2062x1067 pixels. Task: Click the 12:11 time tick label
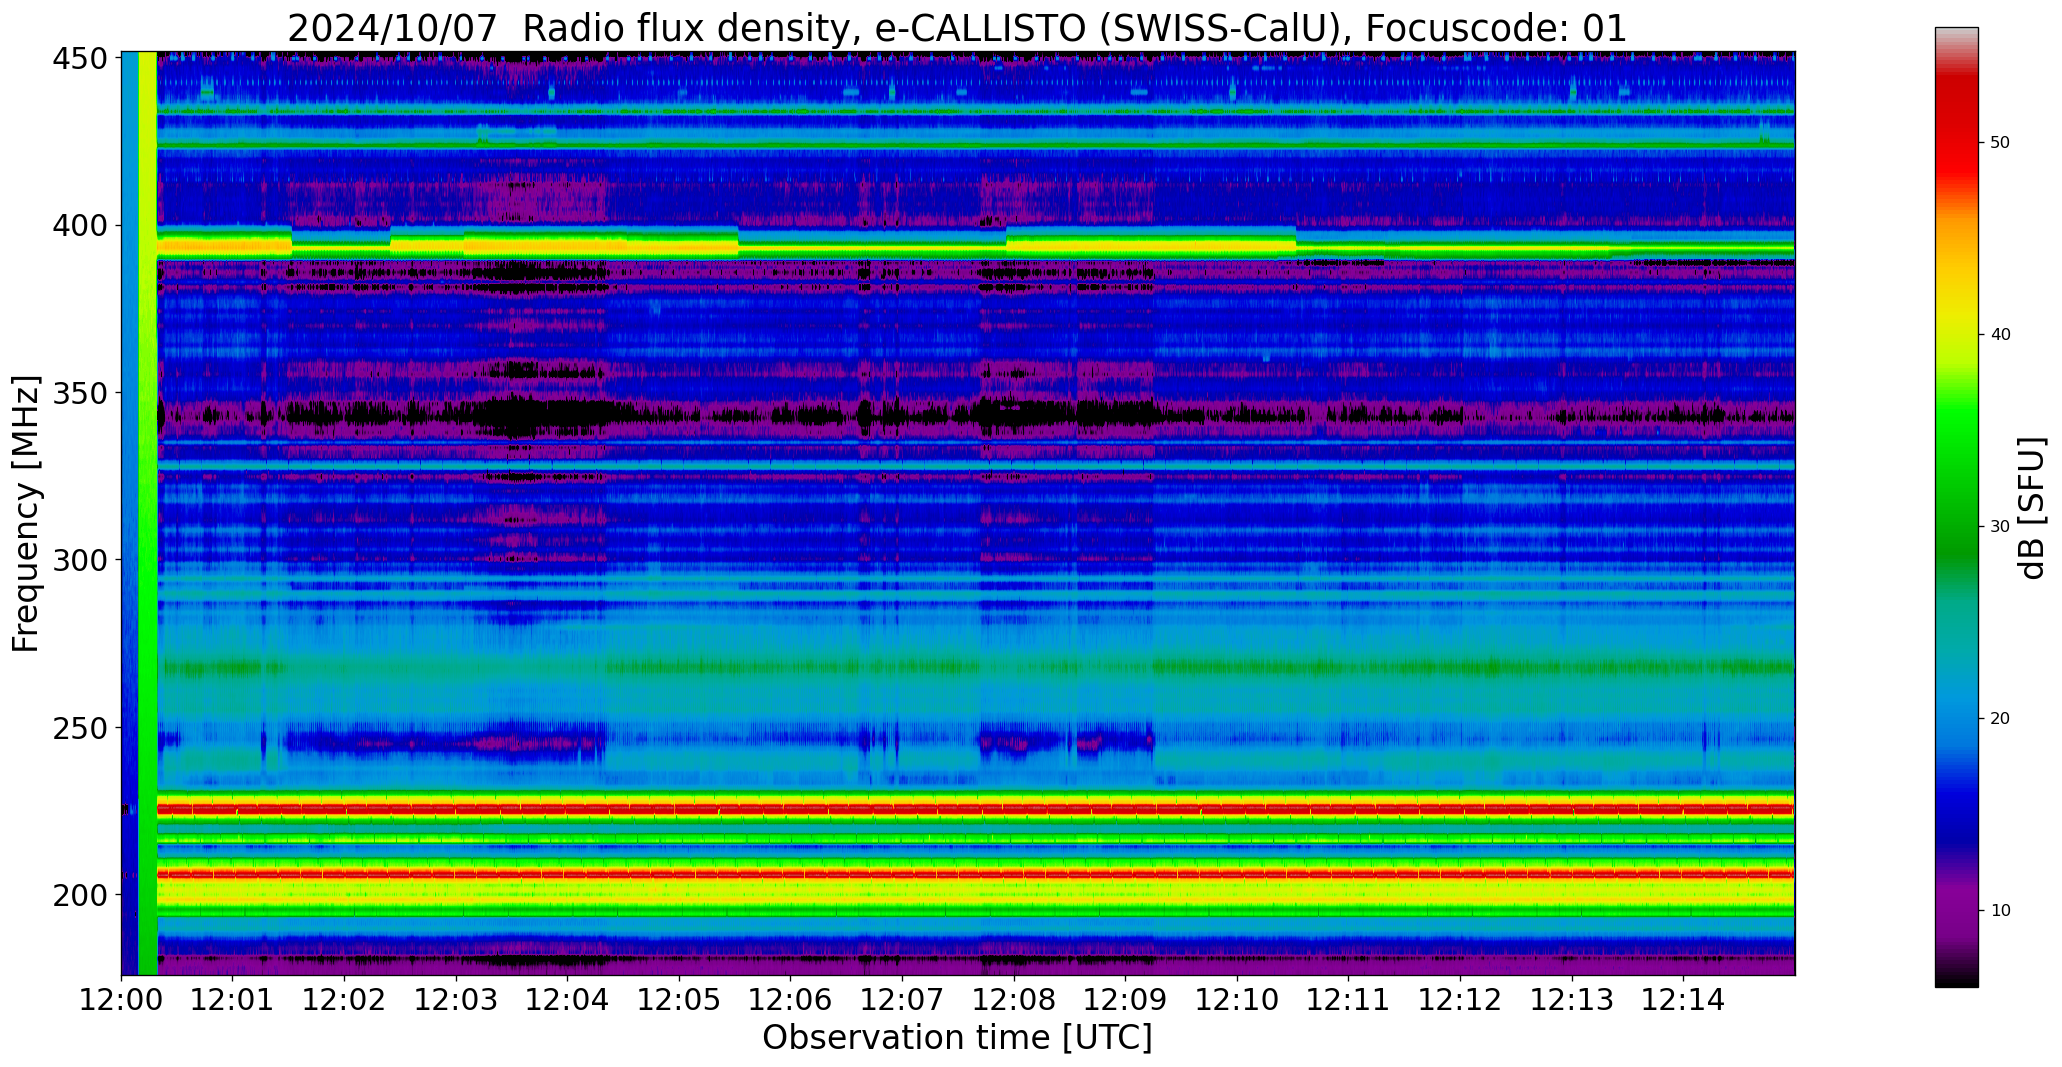1348,999
